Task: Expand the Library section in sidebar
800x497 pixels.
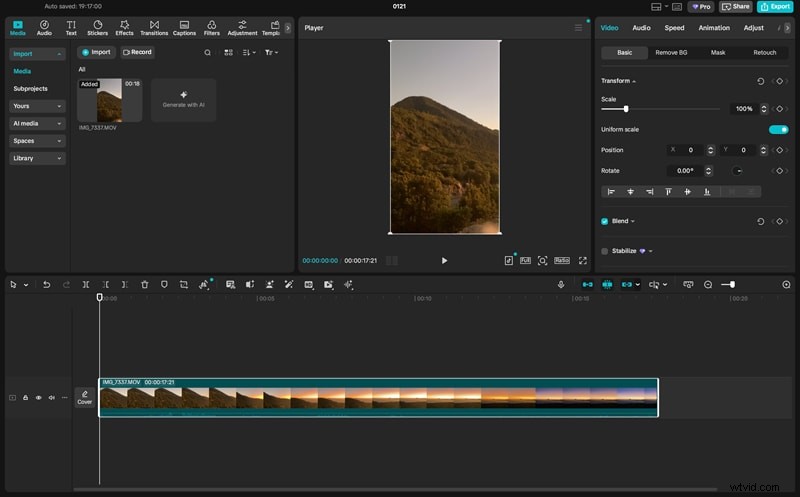Action: click(38, 158)
